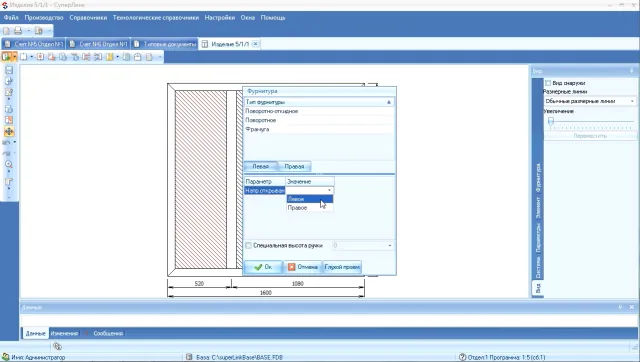
Task: Sort list by Тип фурнитуры header
Action: click(319, 102)
